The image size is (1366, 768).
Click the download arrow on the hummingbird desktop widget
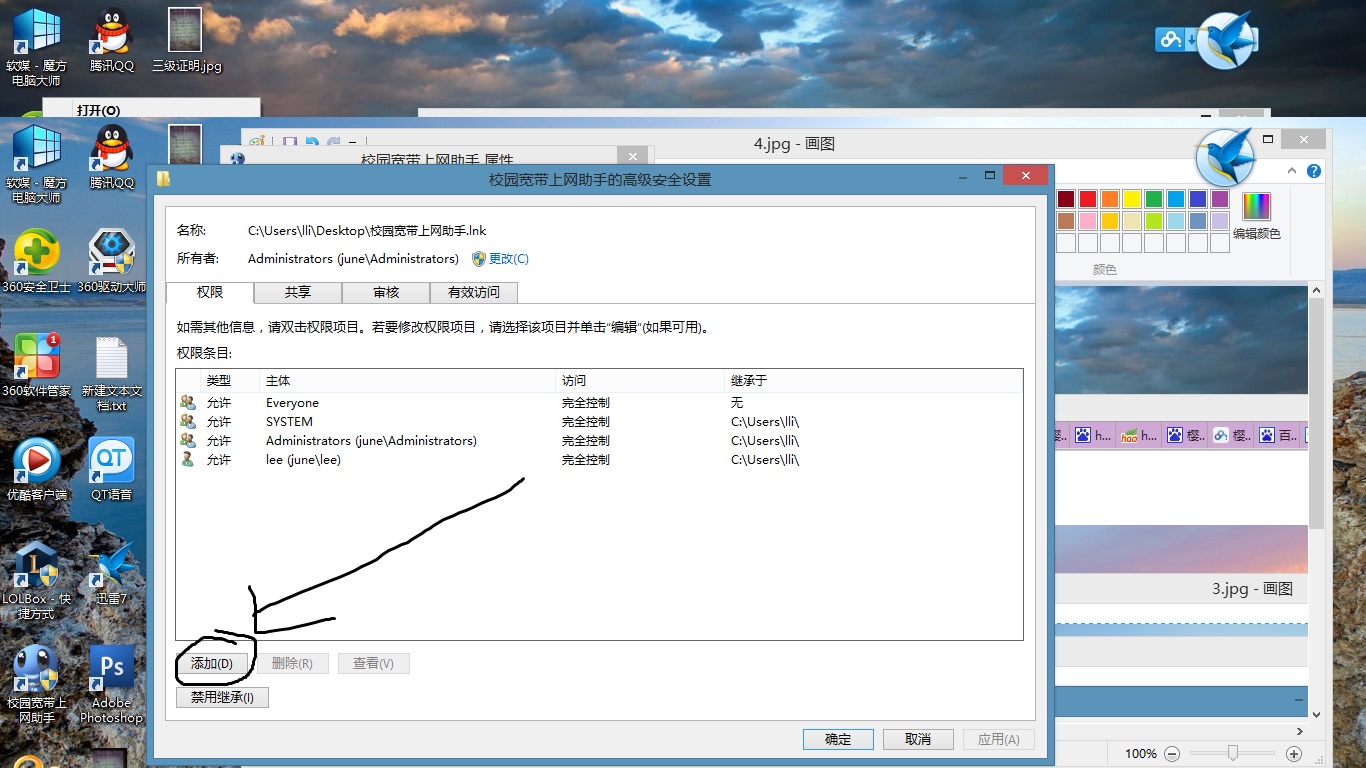click(x=1191, y=41)
